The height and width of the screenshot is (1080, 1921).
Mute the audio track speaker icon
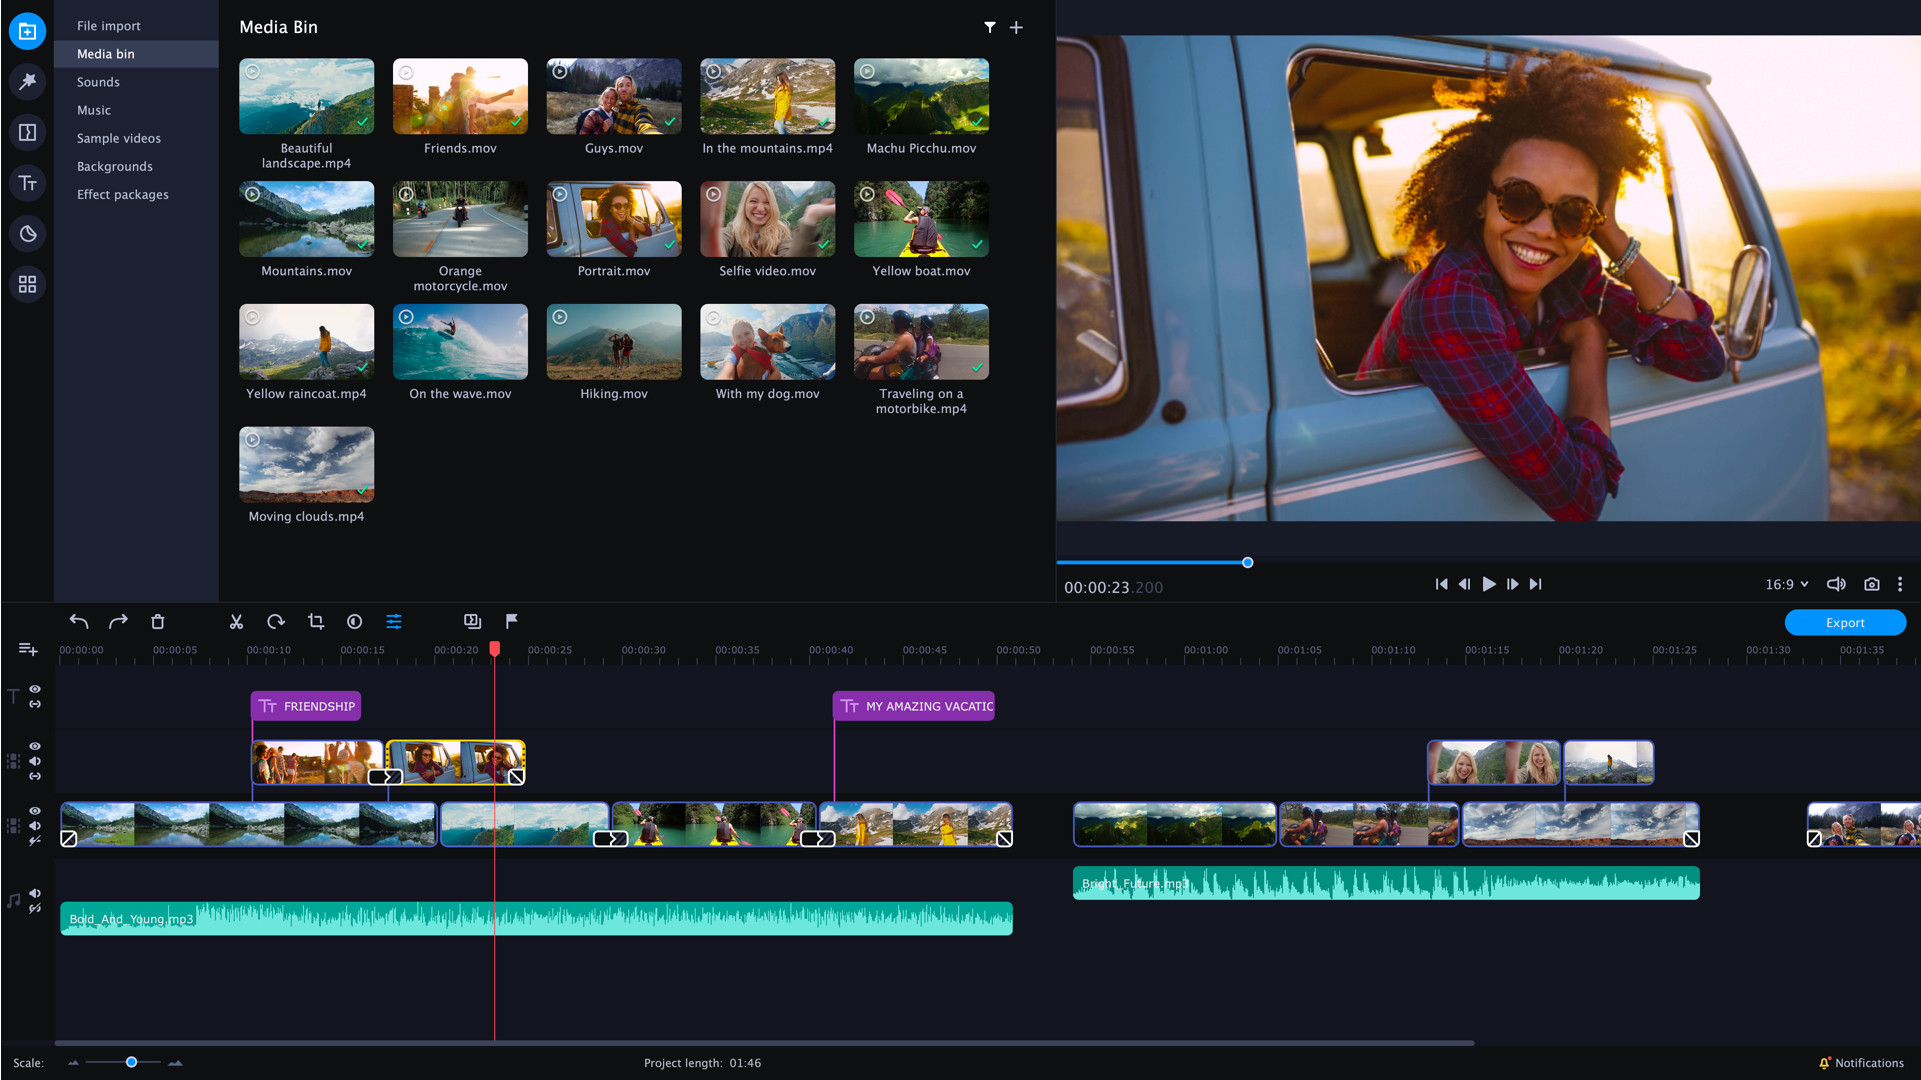(34, 893)
